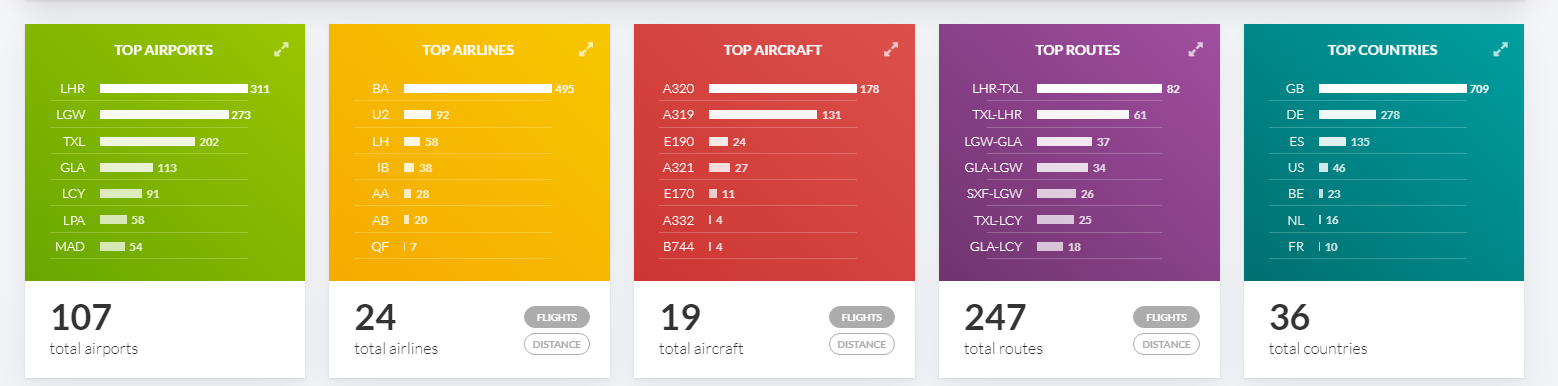Viewport: 1558px width, 386px height.
Task: Click the GB country bar
Action: tap(1393, 89)
